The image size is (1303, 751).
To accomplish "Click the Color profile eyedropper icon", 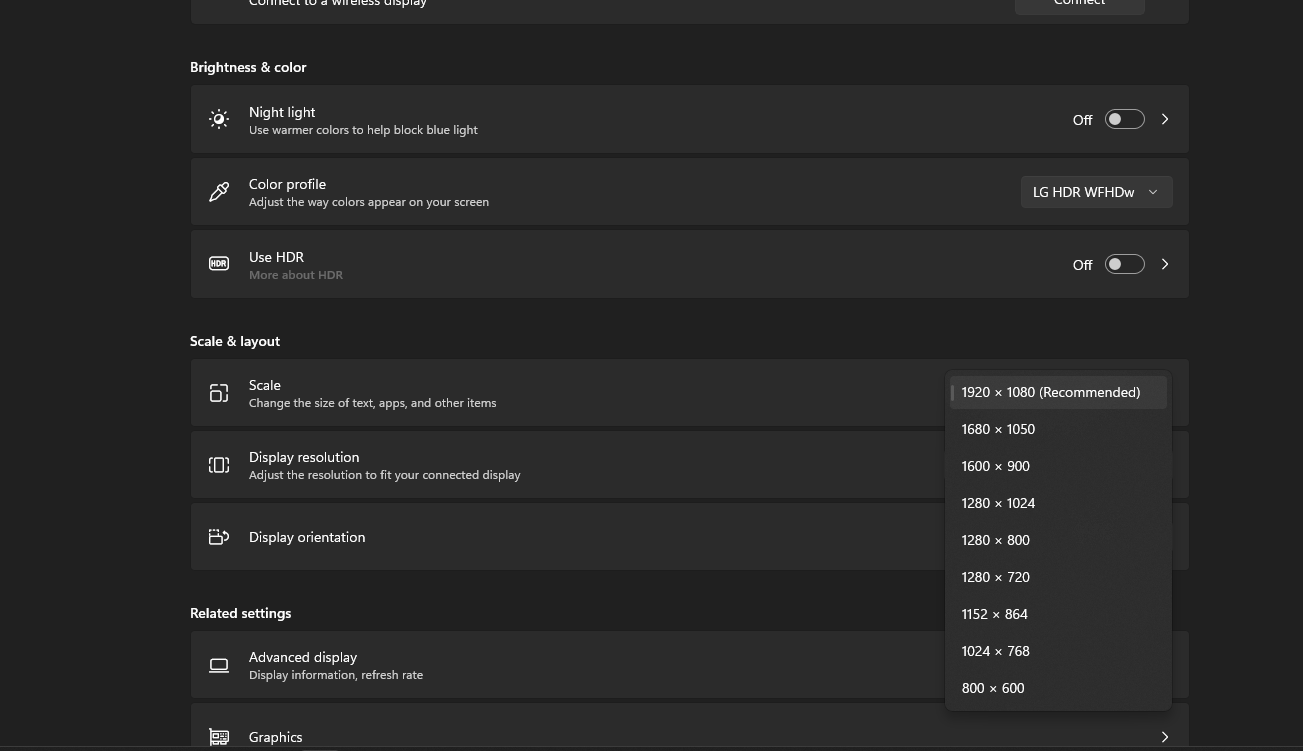I will [x=219, y=192].
